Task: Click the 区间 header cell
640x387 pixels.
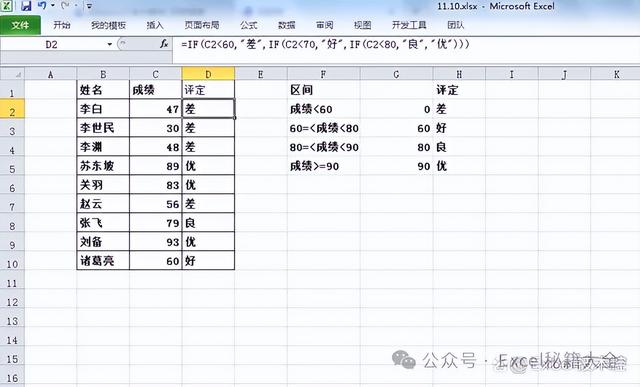Action: 323,90
